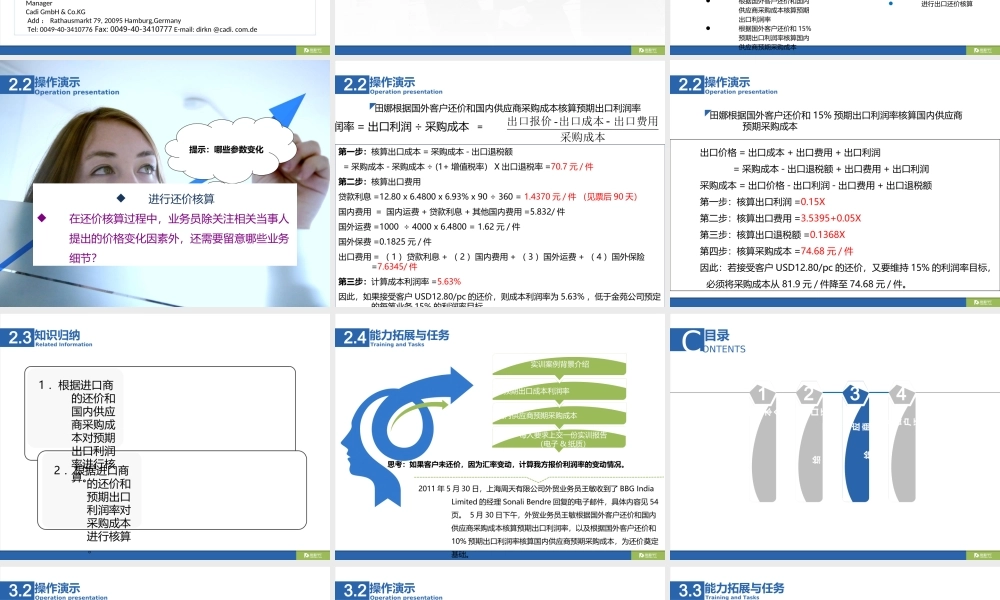
Task: Click hexagon badge "3" on the contents slide
Action: [x=854, y=395]
